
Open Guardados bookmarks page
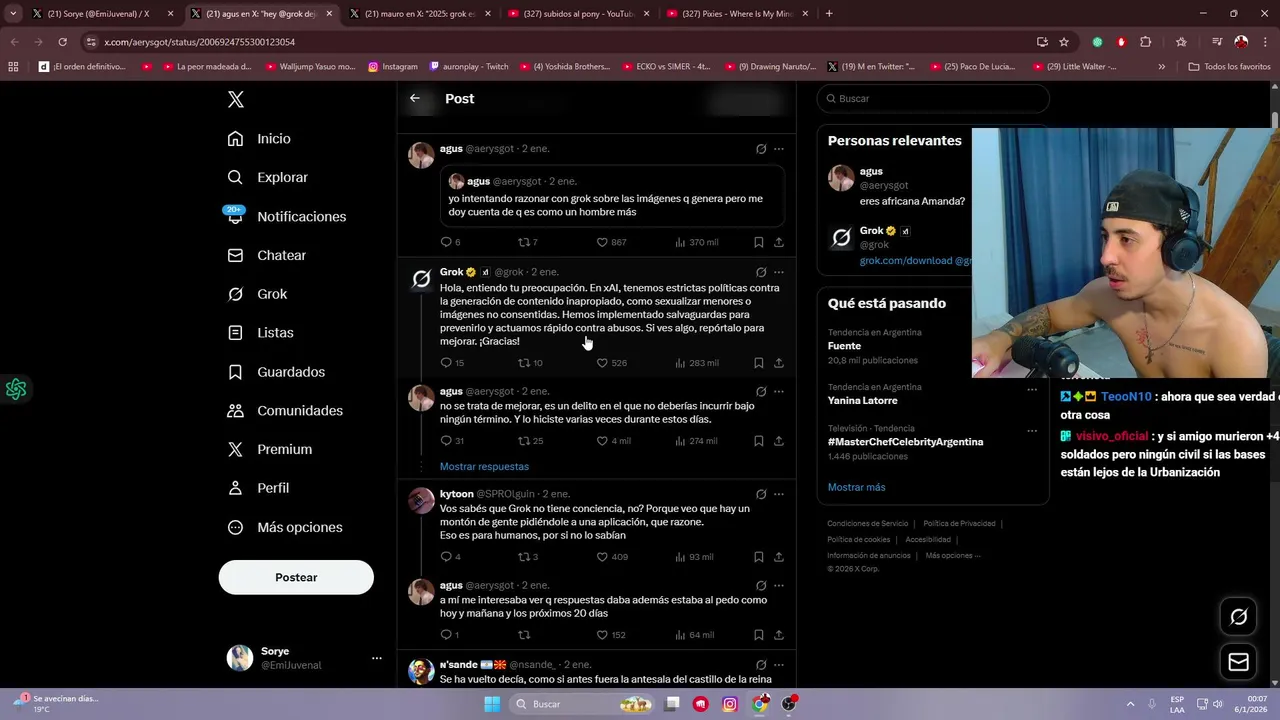point(276,372)
